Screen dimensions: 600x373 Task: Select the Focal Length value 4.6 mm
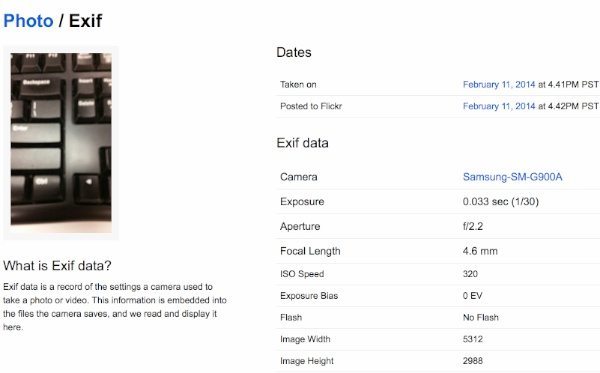[x=480, y=251]
